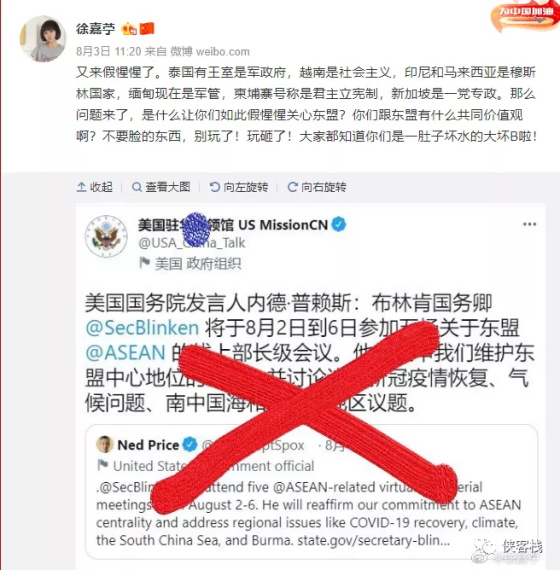Open the @ASEAN mention link
Viewport: 560px width, 570px height.
click(125, 353)
